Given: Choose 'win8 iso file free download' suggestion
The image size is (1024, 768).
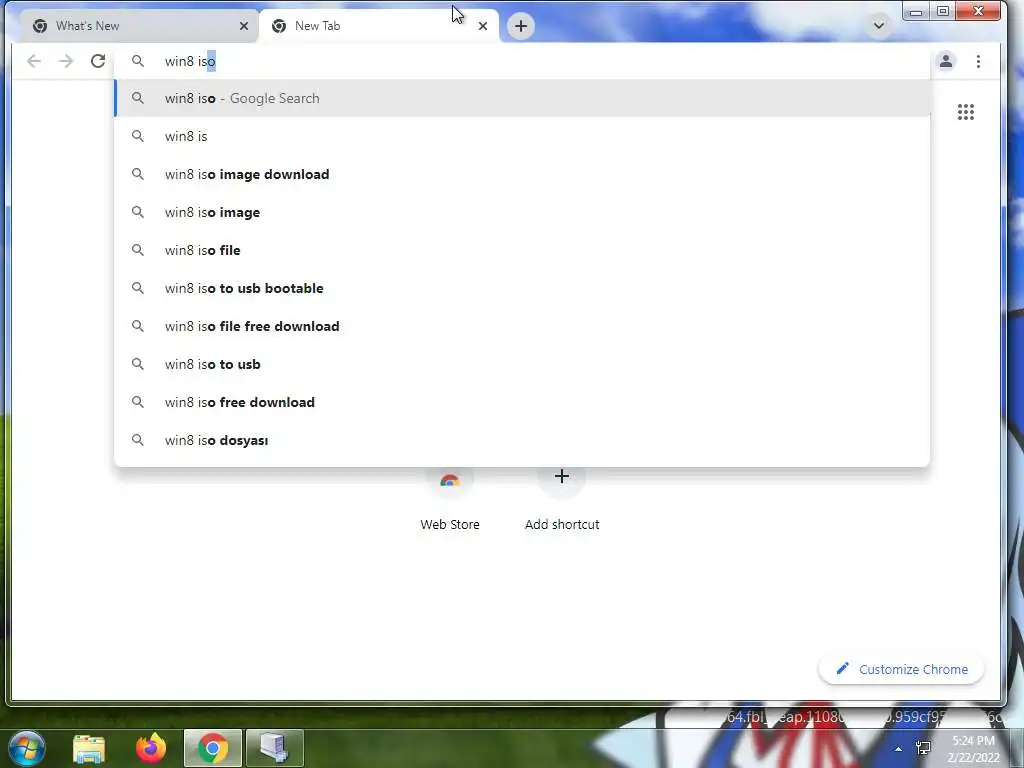Looking at the screenshot, I should [x=522, y=326].
